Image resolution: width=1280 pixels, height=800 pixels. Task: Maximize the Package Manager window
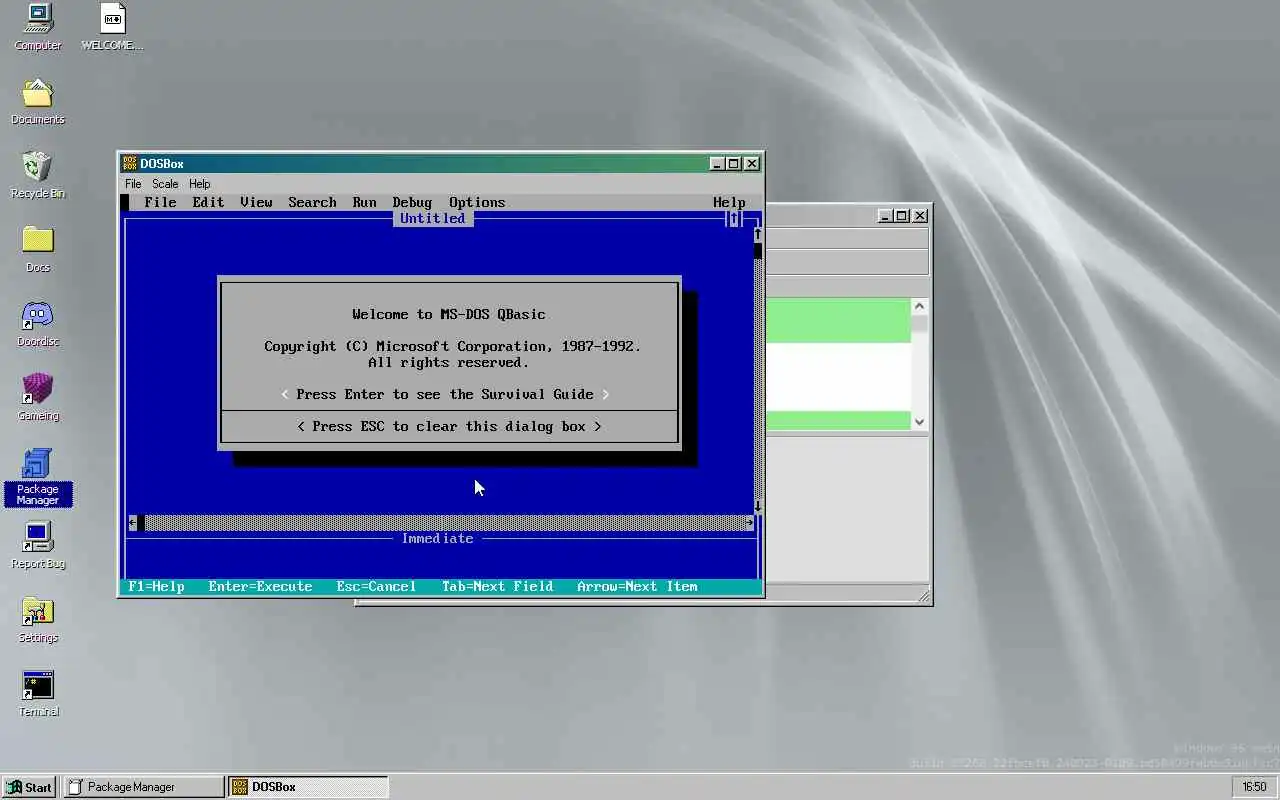click(x=902, y=215)
